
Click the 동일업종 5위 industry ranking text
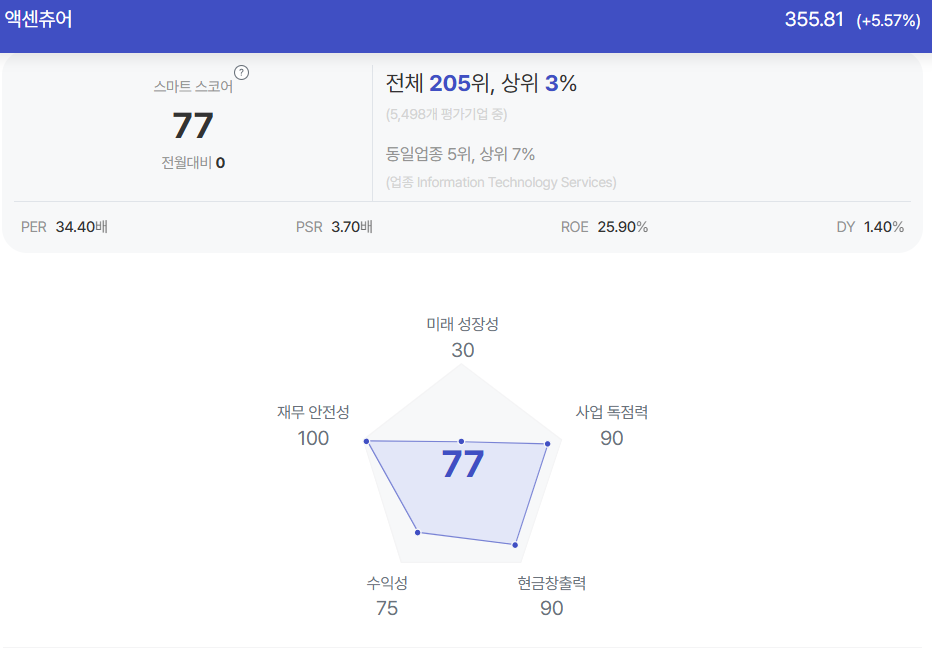429,155
